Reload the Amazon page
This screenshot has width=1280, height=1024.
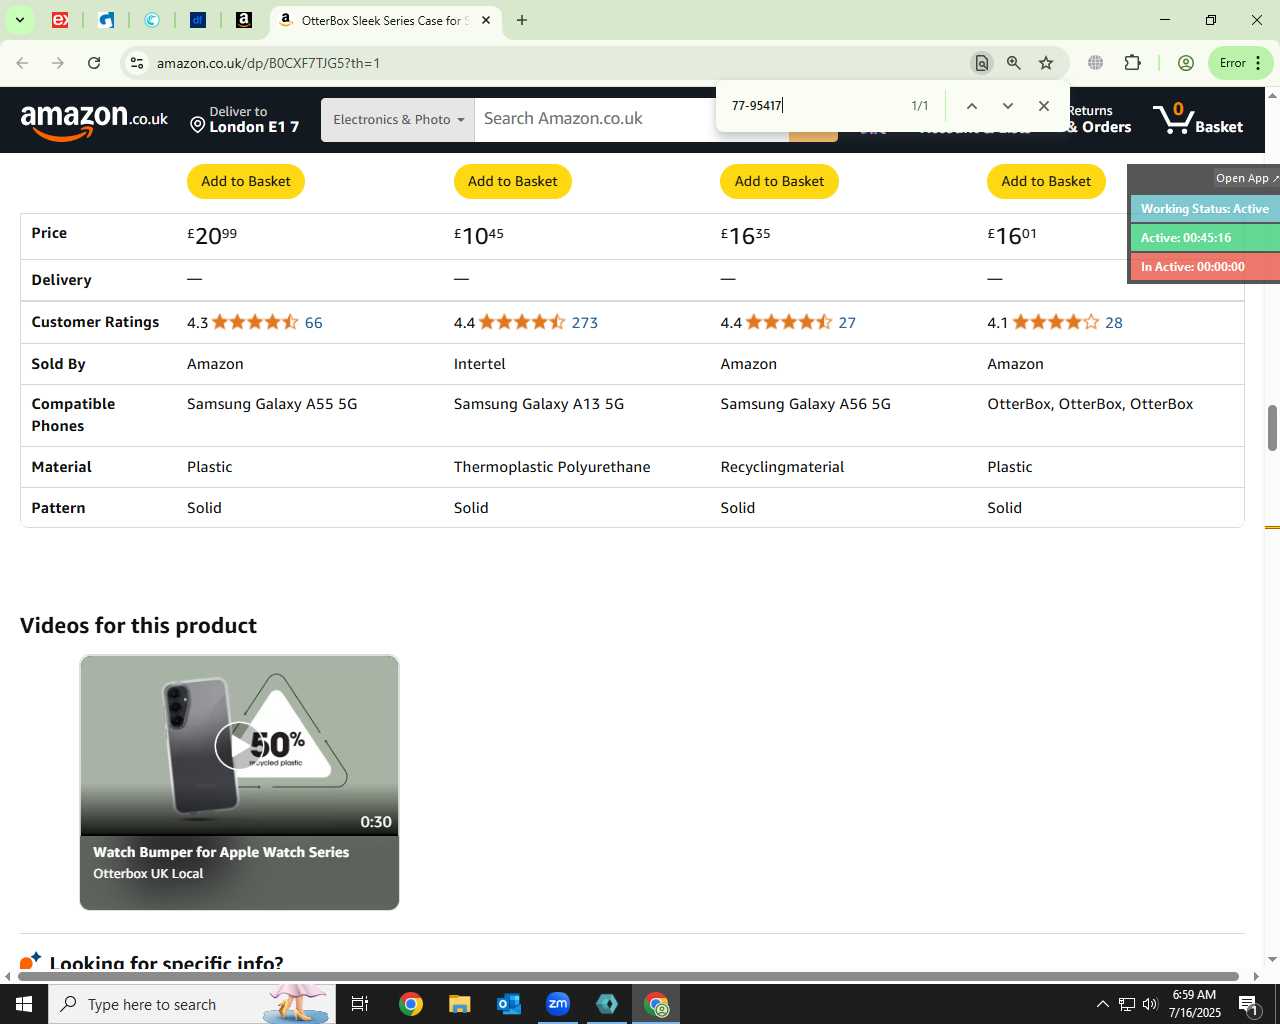coord(94,63)
